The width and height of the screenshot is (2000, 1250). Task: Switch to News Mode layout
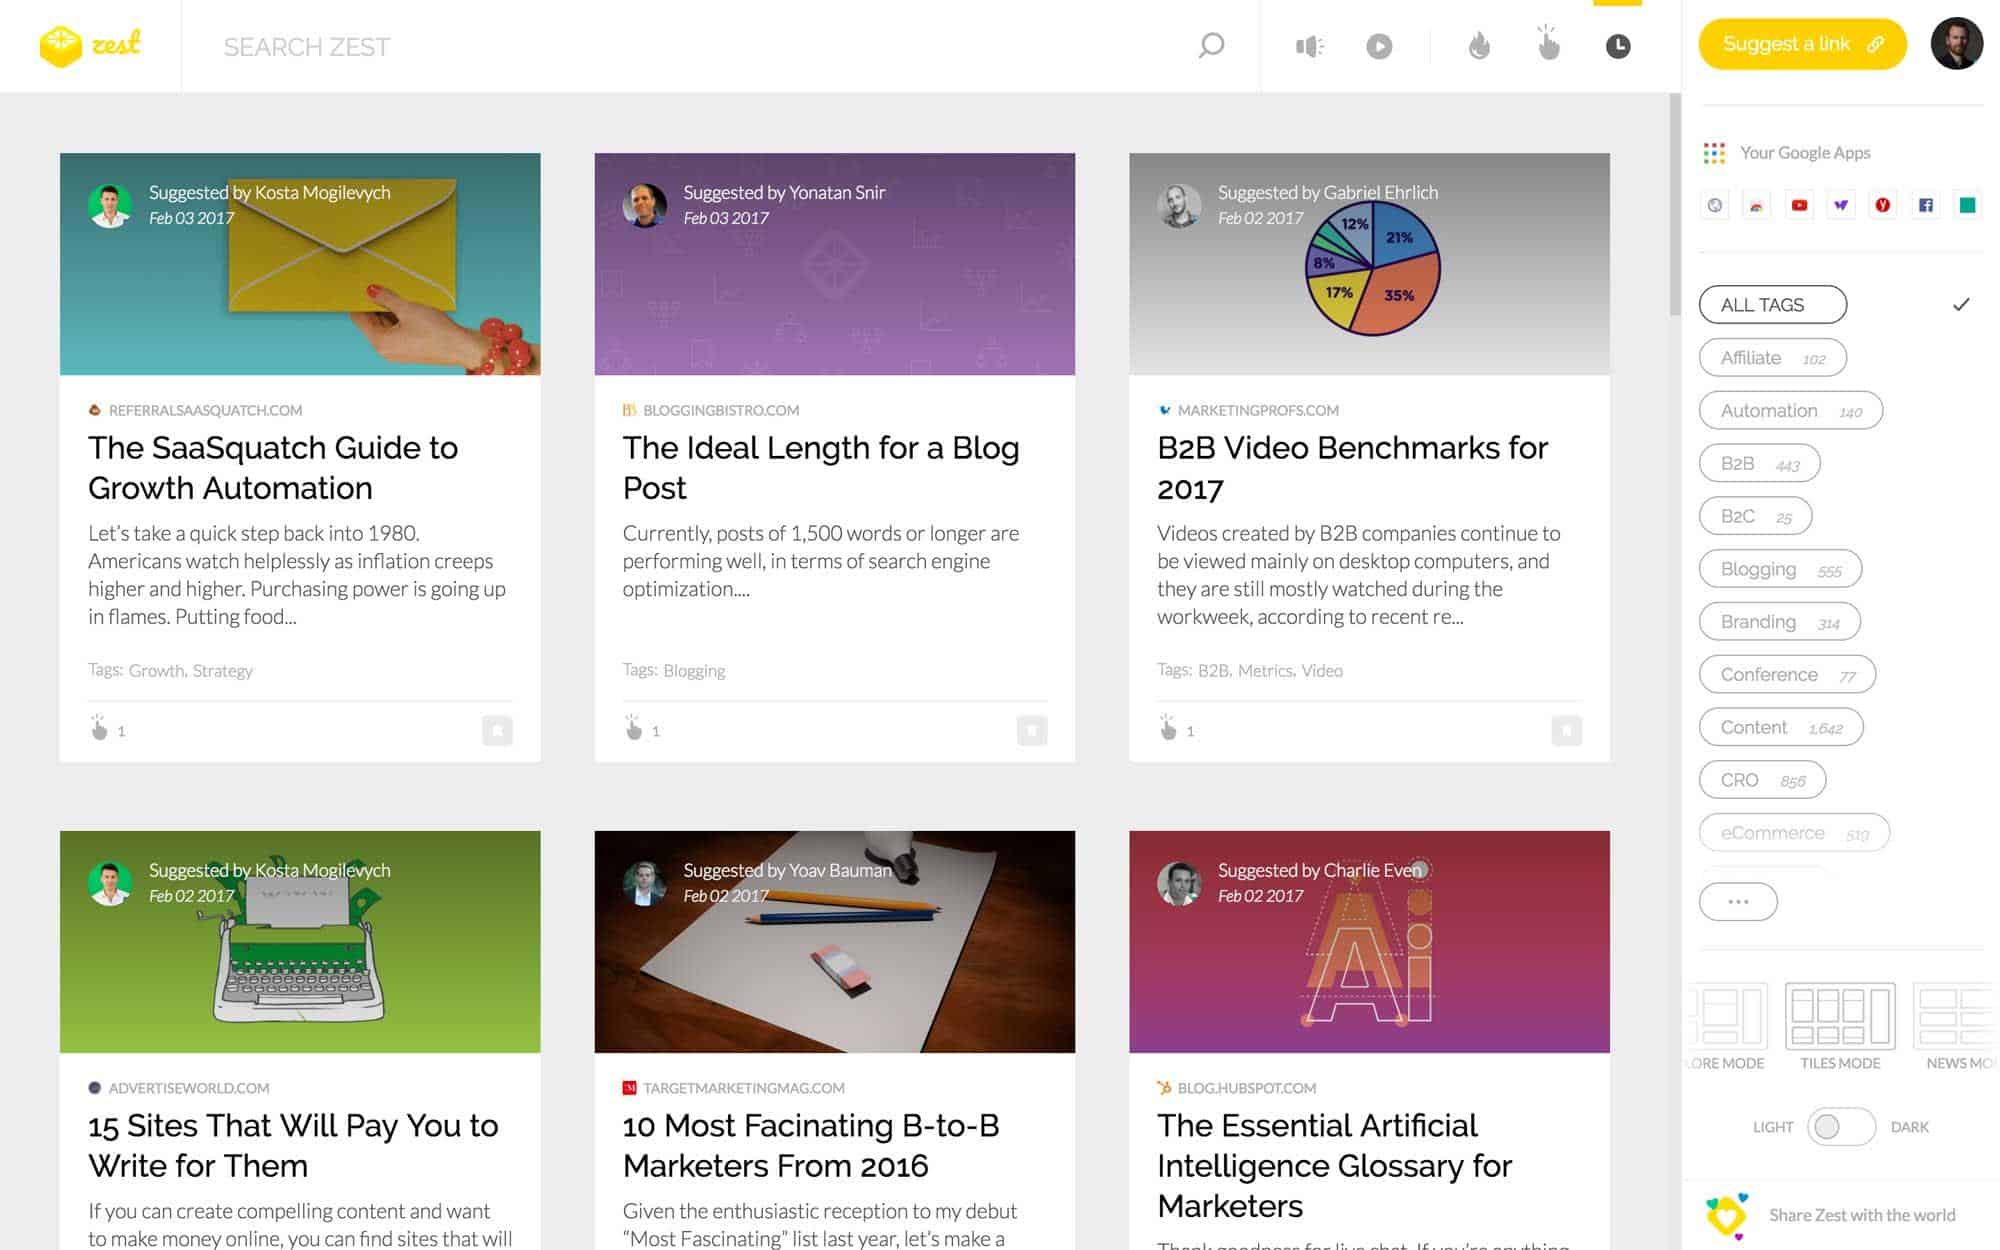[1956, 1027]
